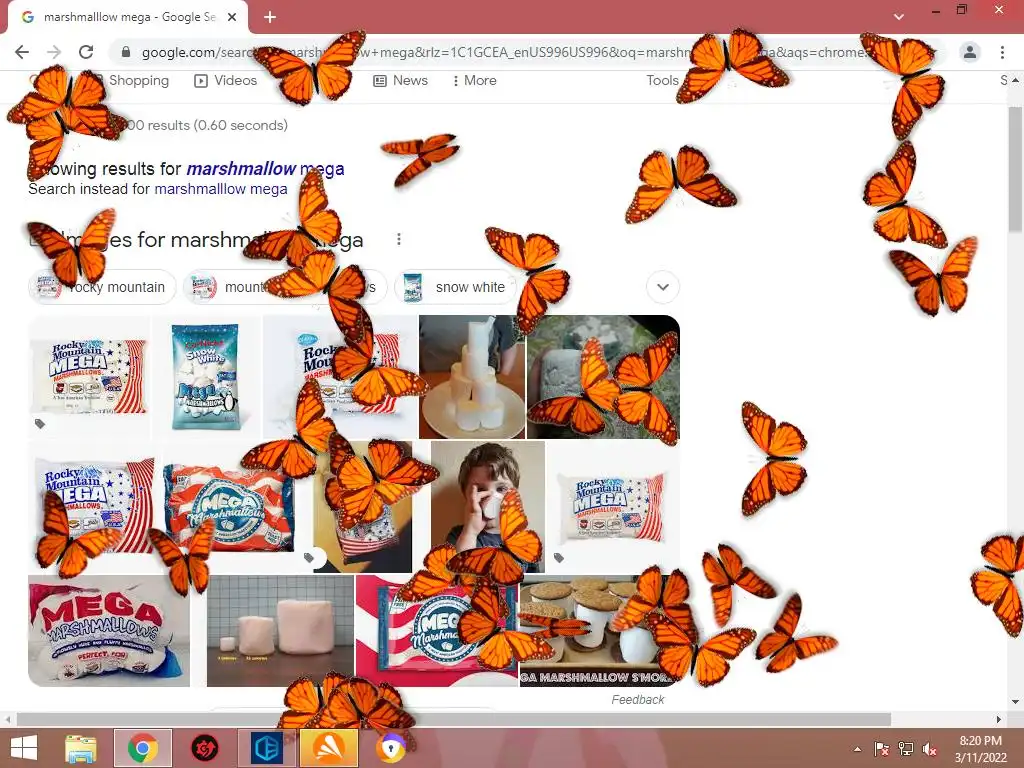Open the network status tray icon
The height and width of the screenshot is (768, 1024).
tap(906, 749)
